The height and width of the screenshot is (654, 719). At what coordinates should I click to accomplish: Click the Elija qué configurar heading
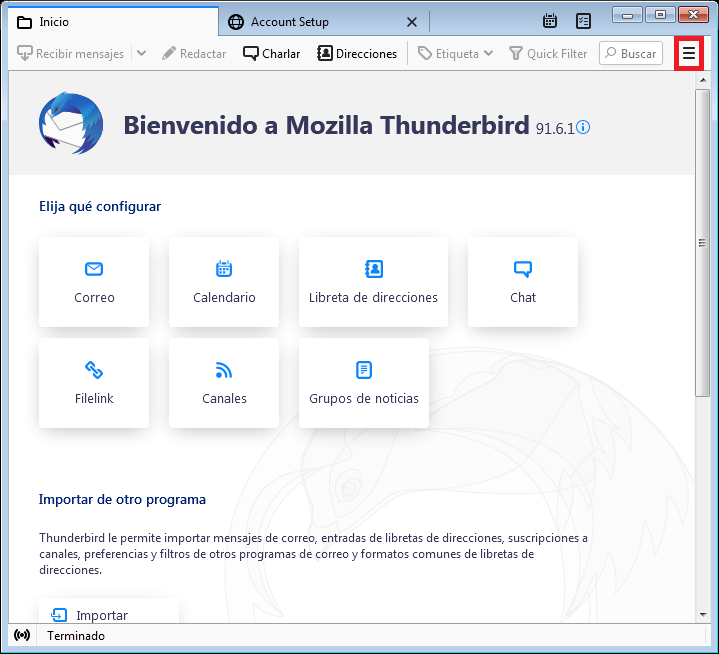[100, 206]
